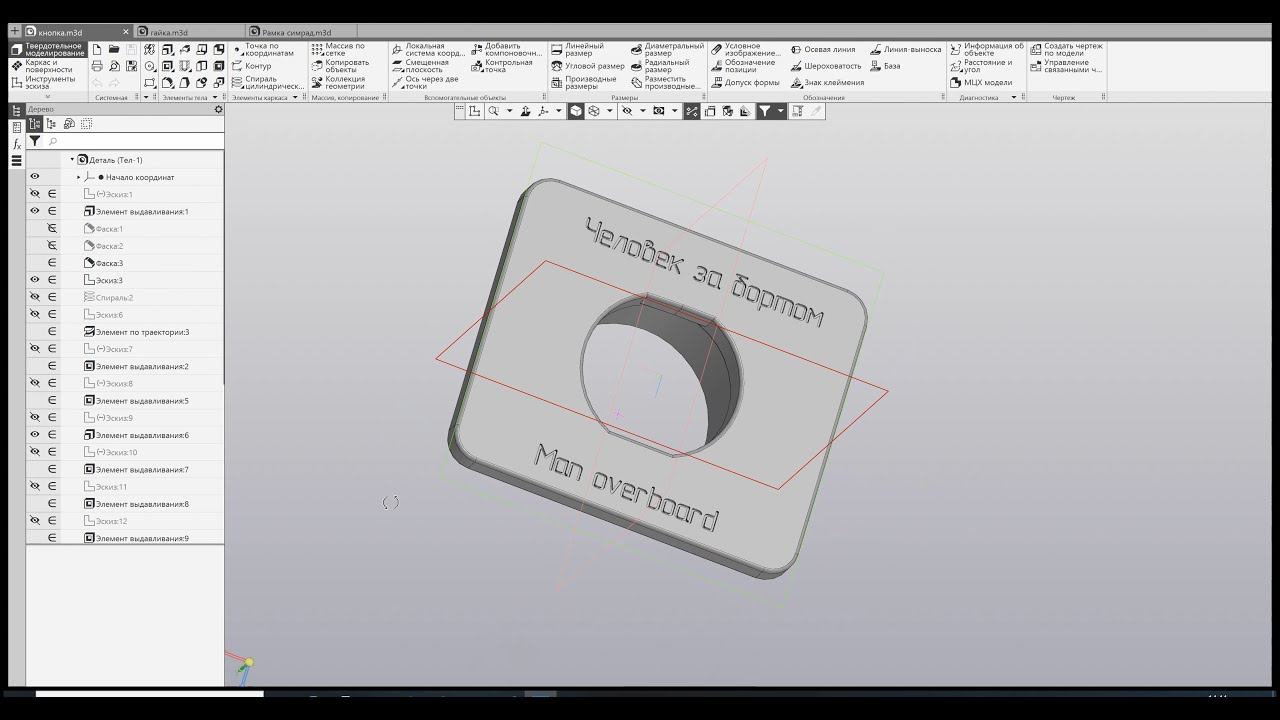This screenshot has height=720, width=1280.
Task: Open the filter dropdown in view toolbar
Action: point(782,111)
